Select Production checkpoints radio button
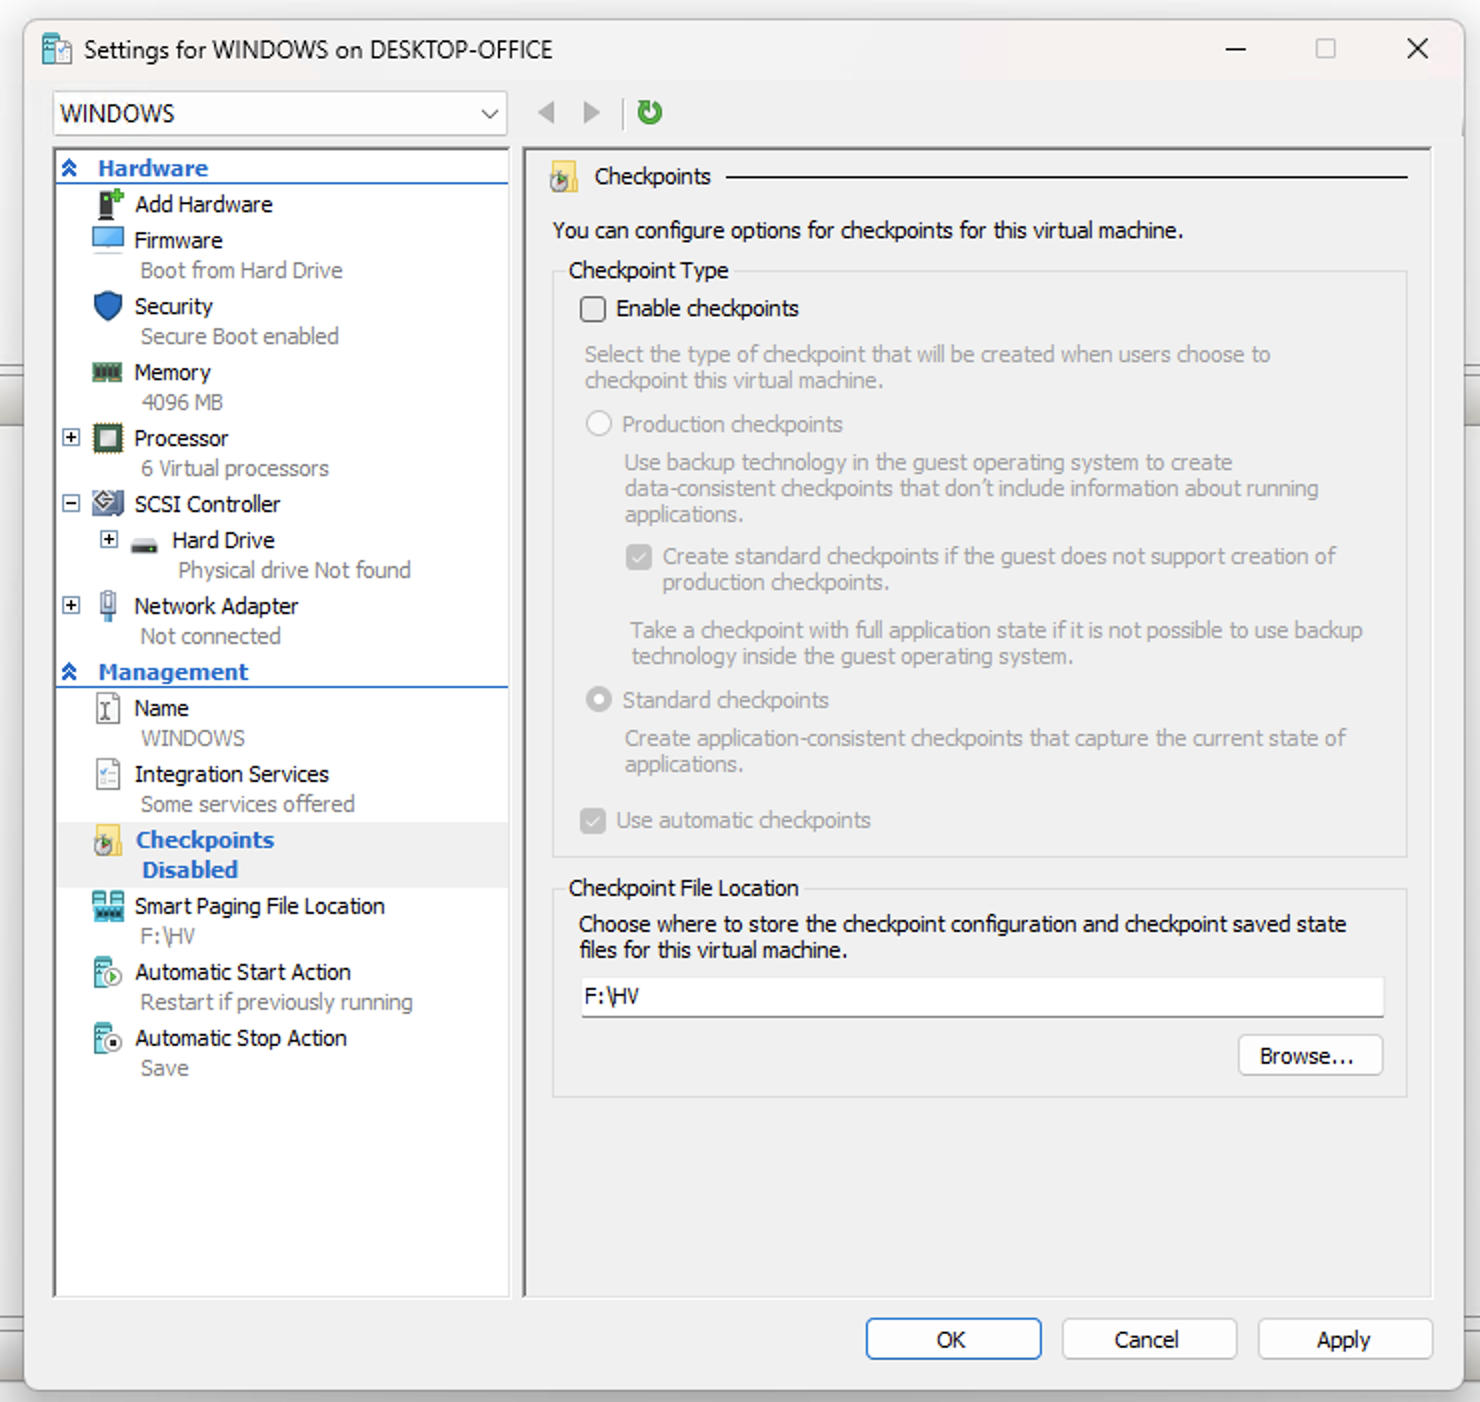 click(599, 424)
